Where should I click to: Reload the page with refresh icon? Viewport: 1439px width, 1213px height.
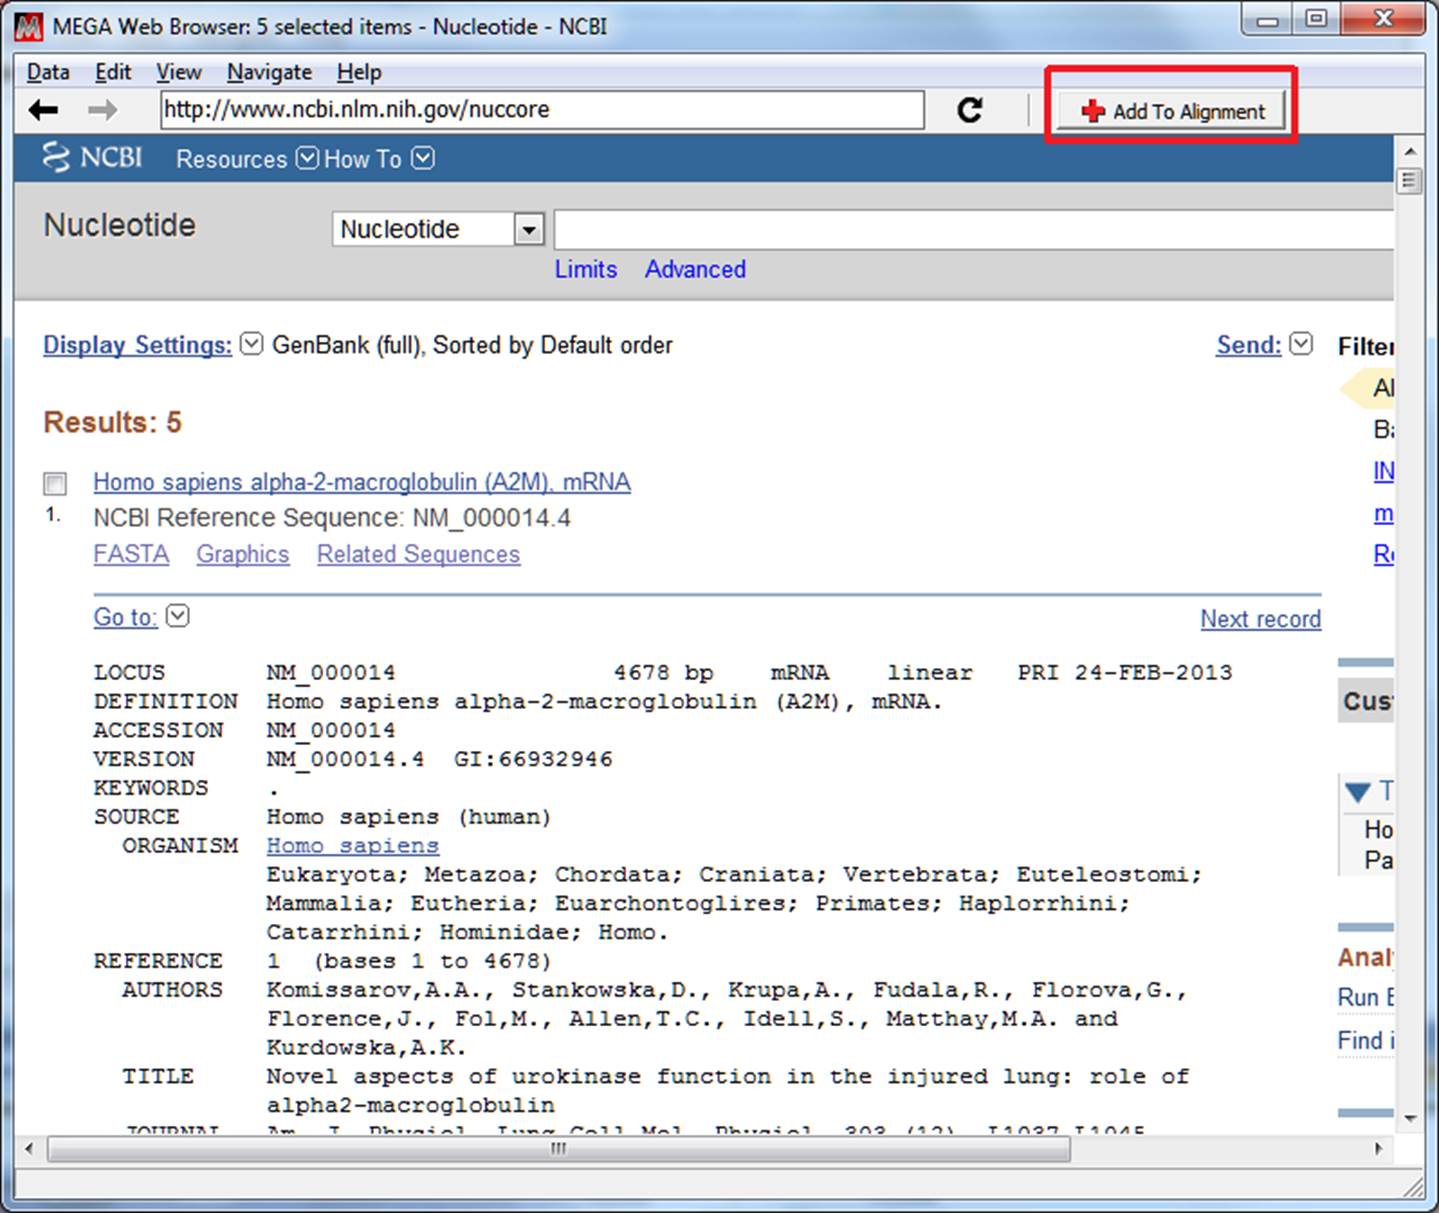tap(970, 110)
